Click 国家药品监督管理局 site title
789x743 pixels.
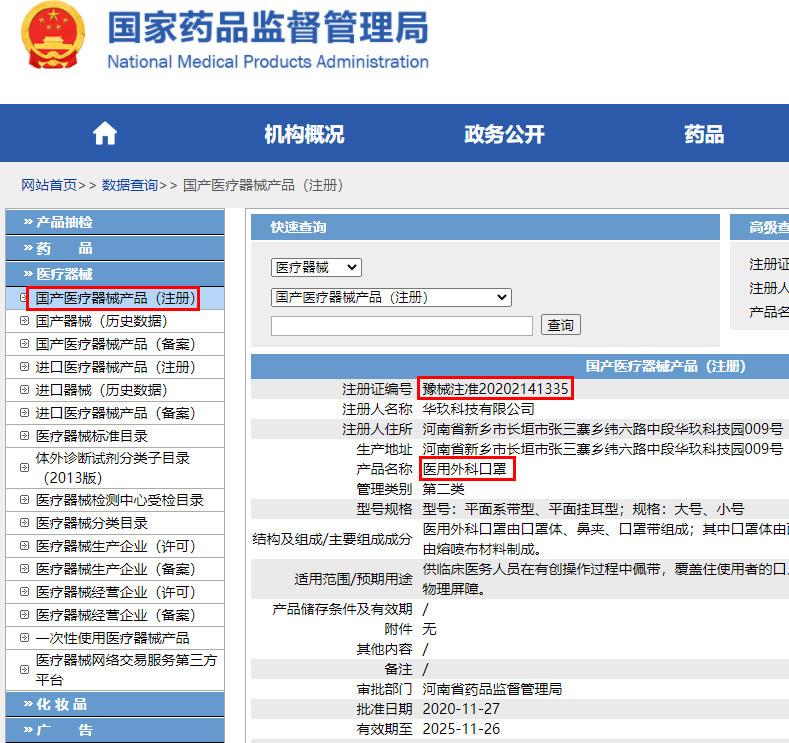[x=268, y=28]
